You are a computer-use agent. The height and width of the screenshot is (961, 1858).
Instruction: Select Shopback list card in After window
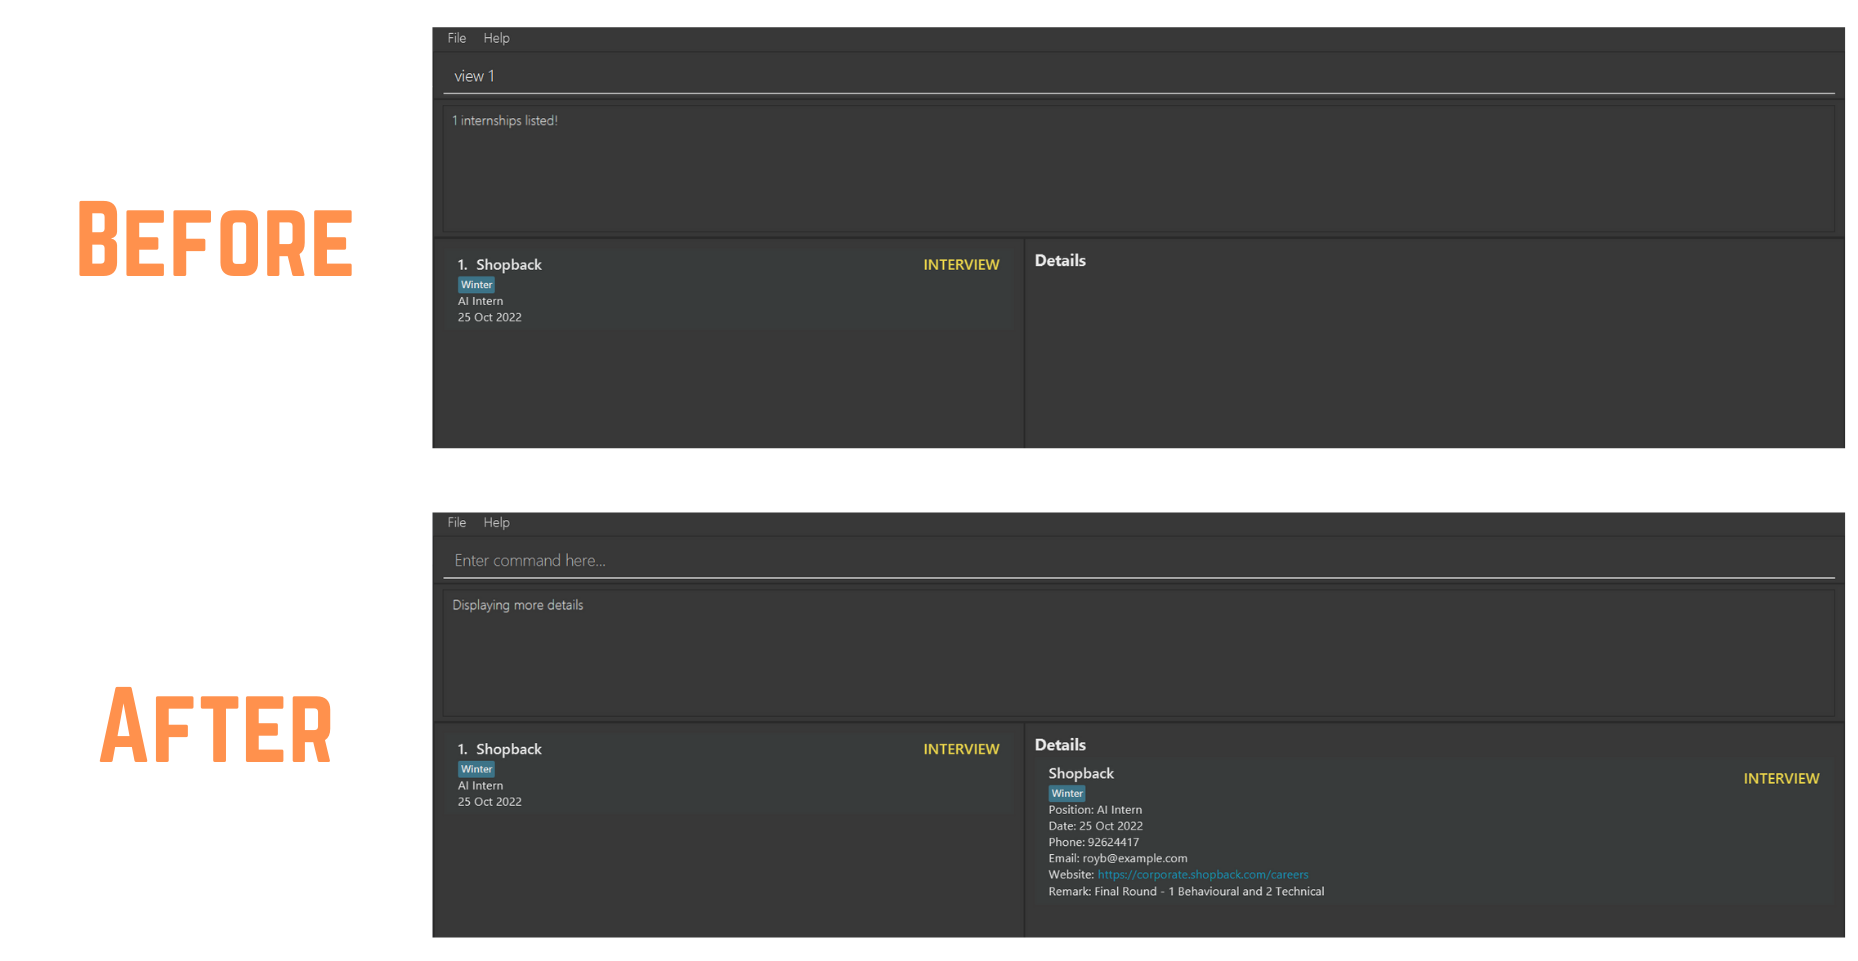728,774
